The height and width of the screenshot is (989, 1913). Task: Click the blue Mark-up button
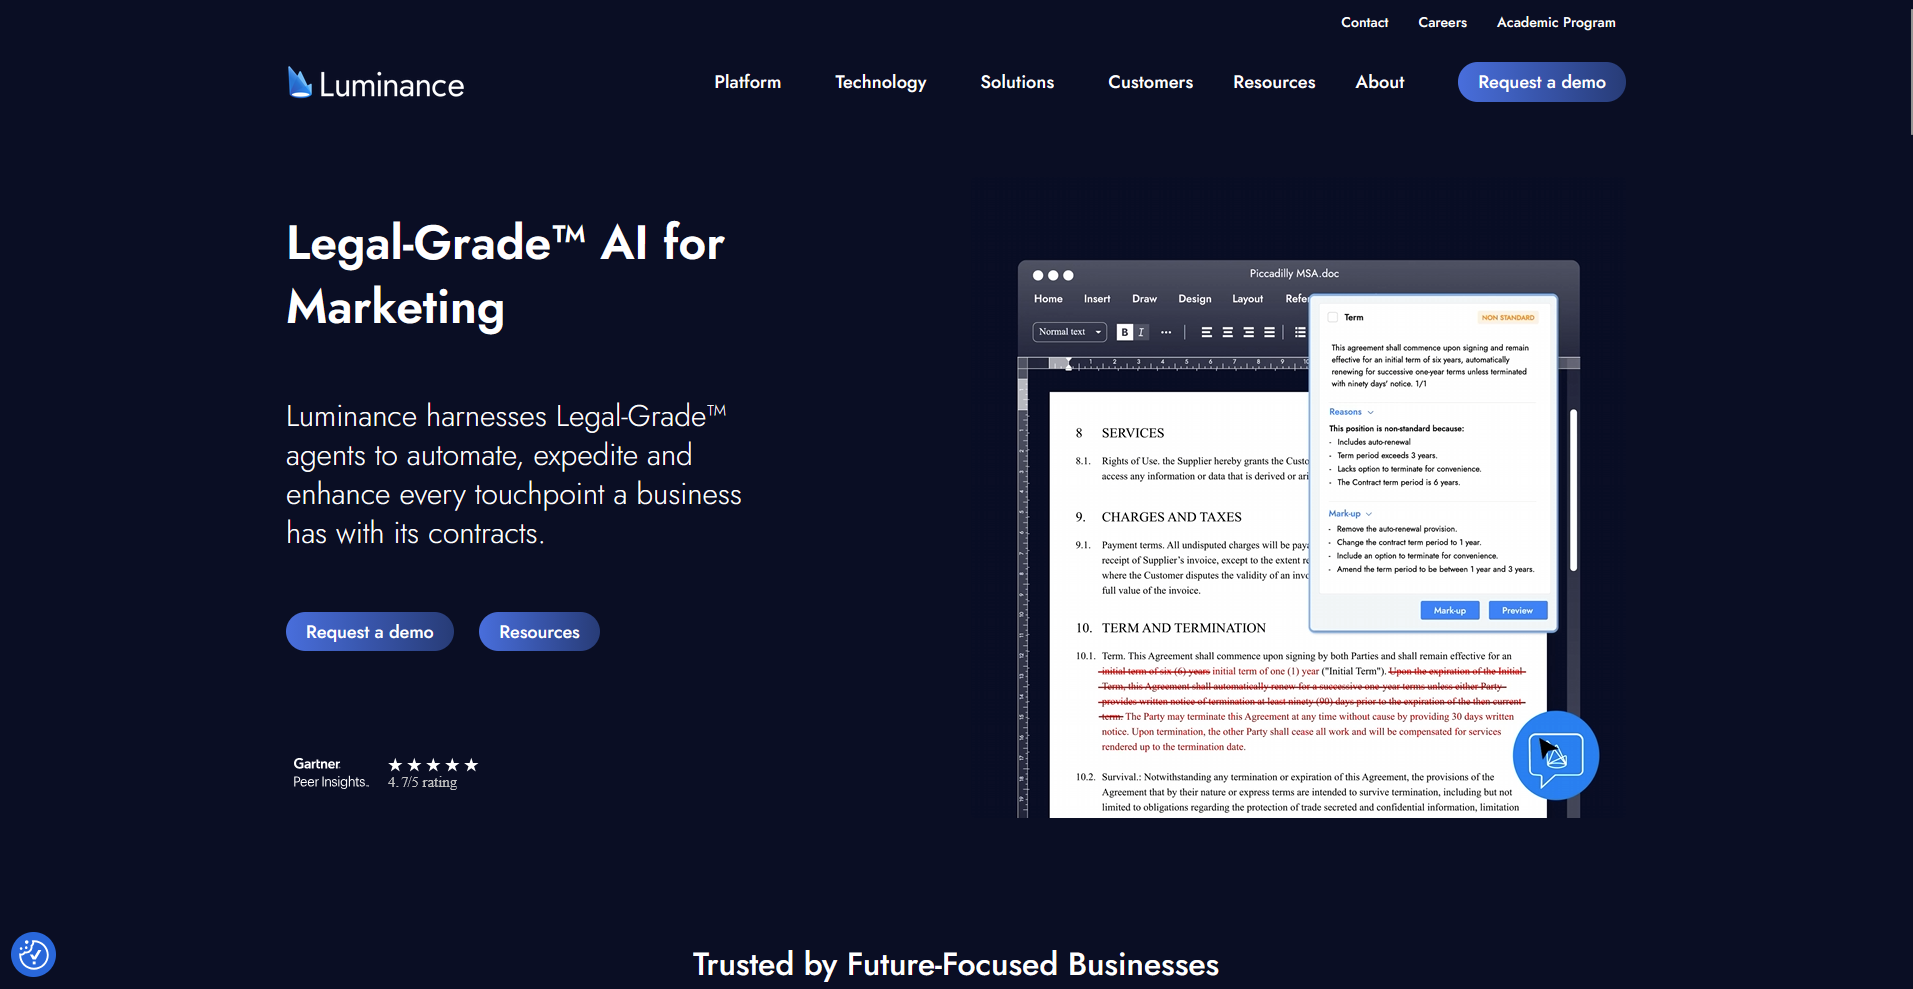click(1449, 610)
